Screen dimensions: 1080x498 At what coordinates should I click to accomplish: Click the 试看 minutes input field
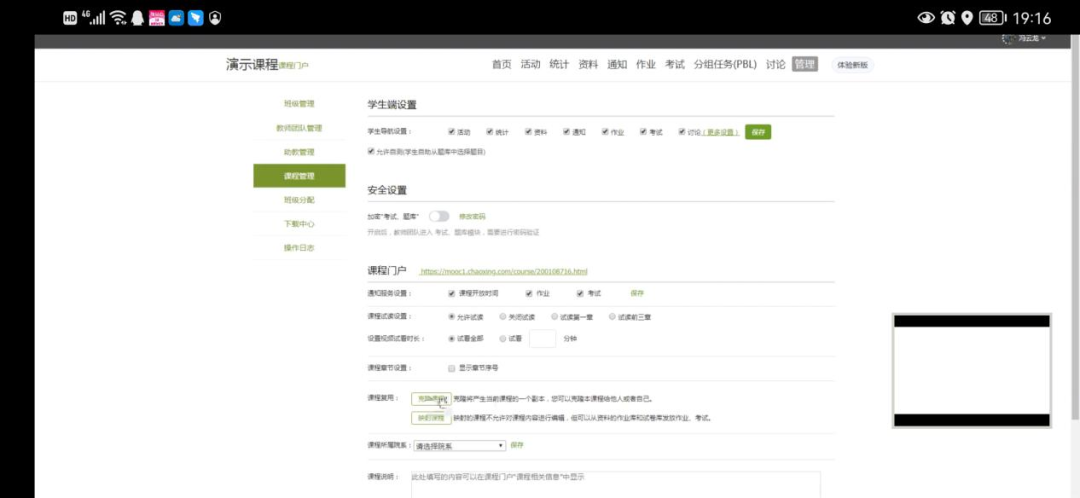tap(542, 339)
